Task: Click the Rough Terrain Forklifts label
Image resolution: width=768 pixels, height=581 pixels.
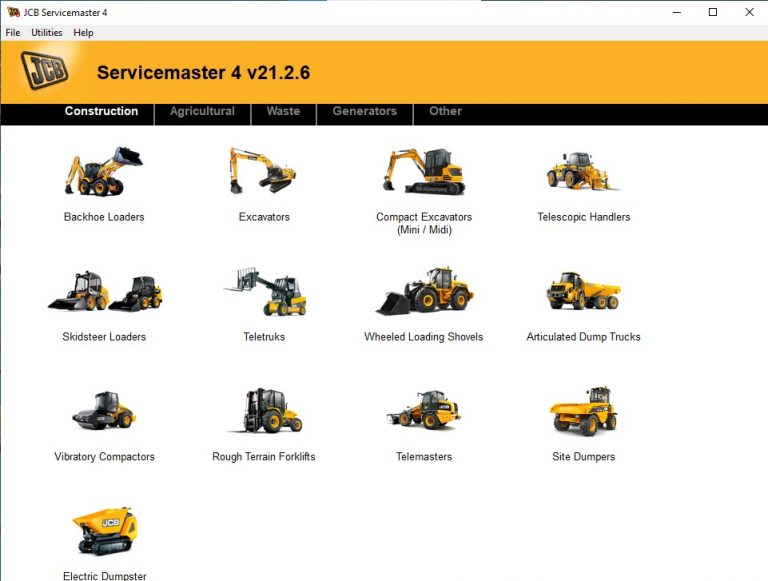Action: [264, 457]
